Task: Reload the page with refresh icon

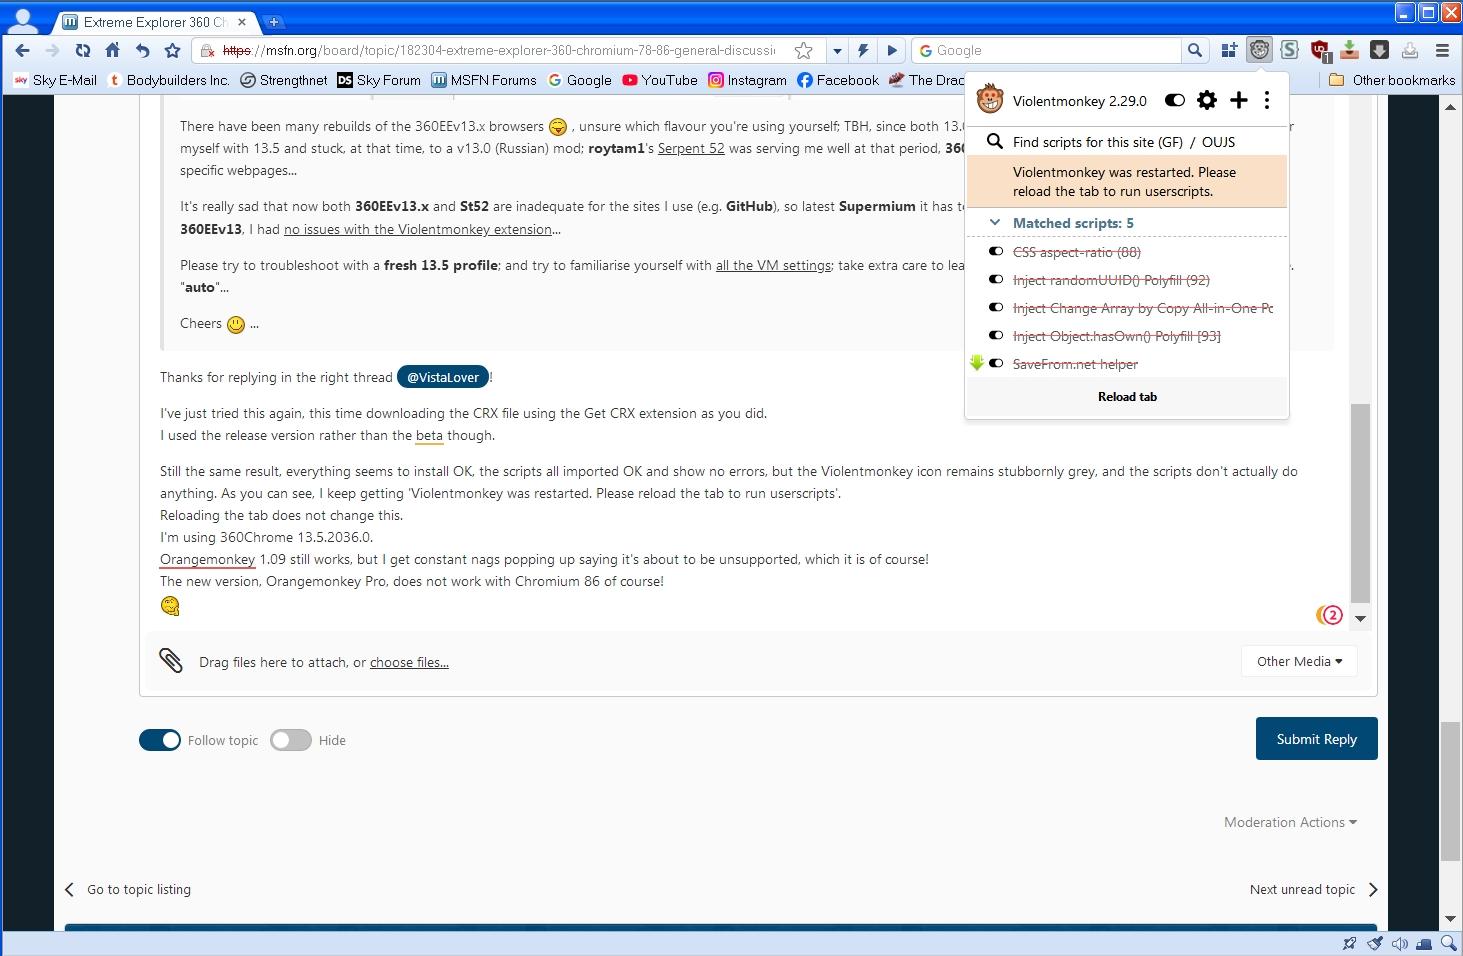Action: click(83, 50)
